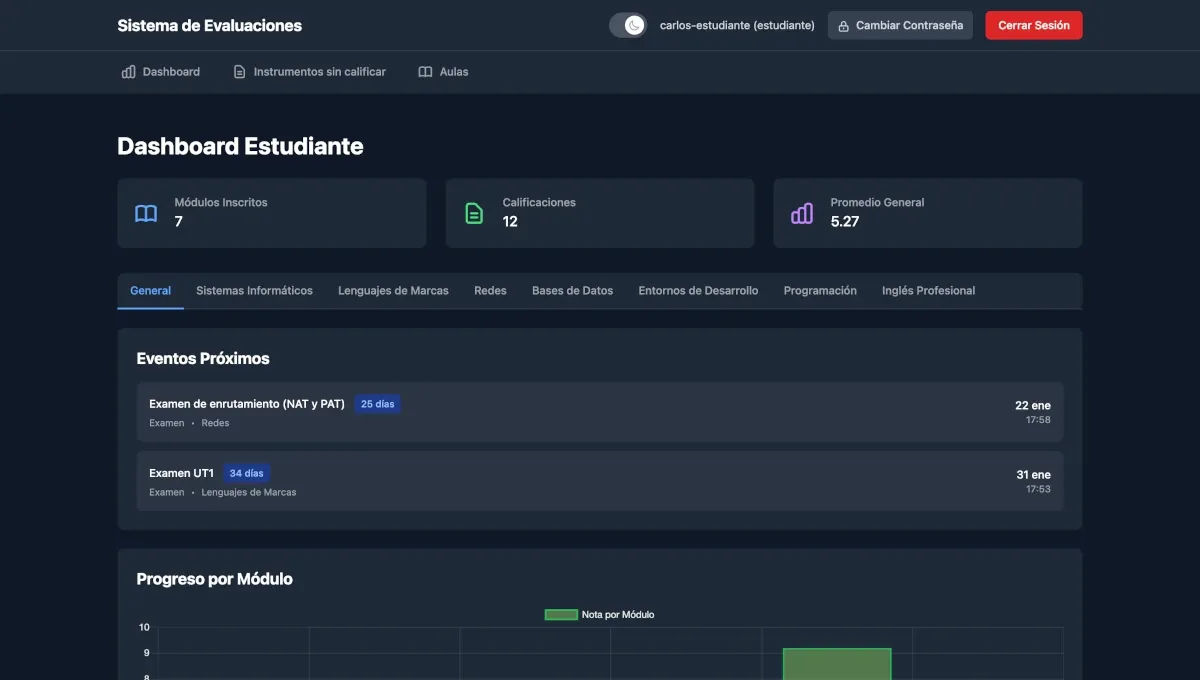Select the Dashboard bar-chart icon in navigation
Screen dimensions: 1200x680
tap(128, 71)
